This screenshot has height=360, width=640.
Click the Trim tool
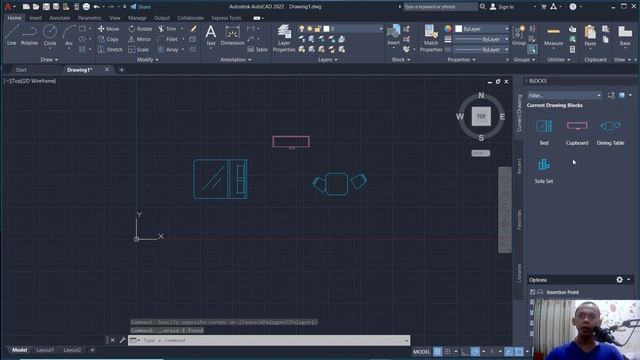167,29
